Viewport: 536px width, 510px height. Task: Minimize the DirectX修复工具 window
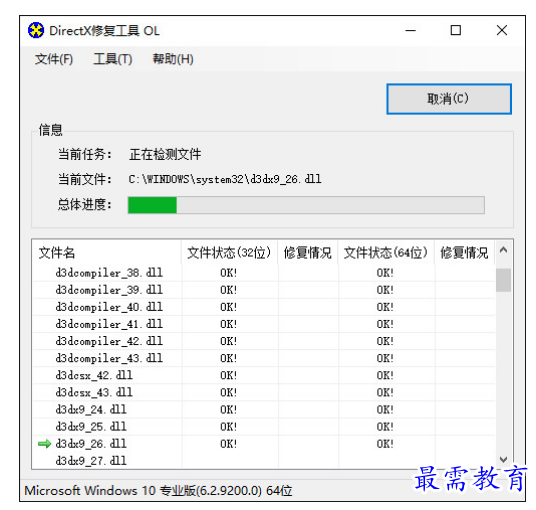pos(411,30)
